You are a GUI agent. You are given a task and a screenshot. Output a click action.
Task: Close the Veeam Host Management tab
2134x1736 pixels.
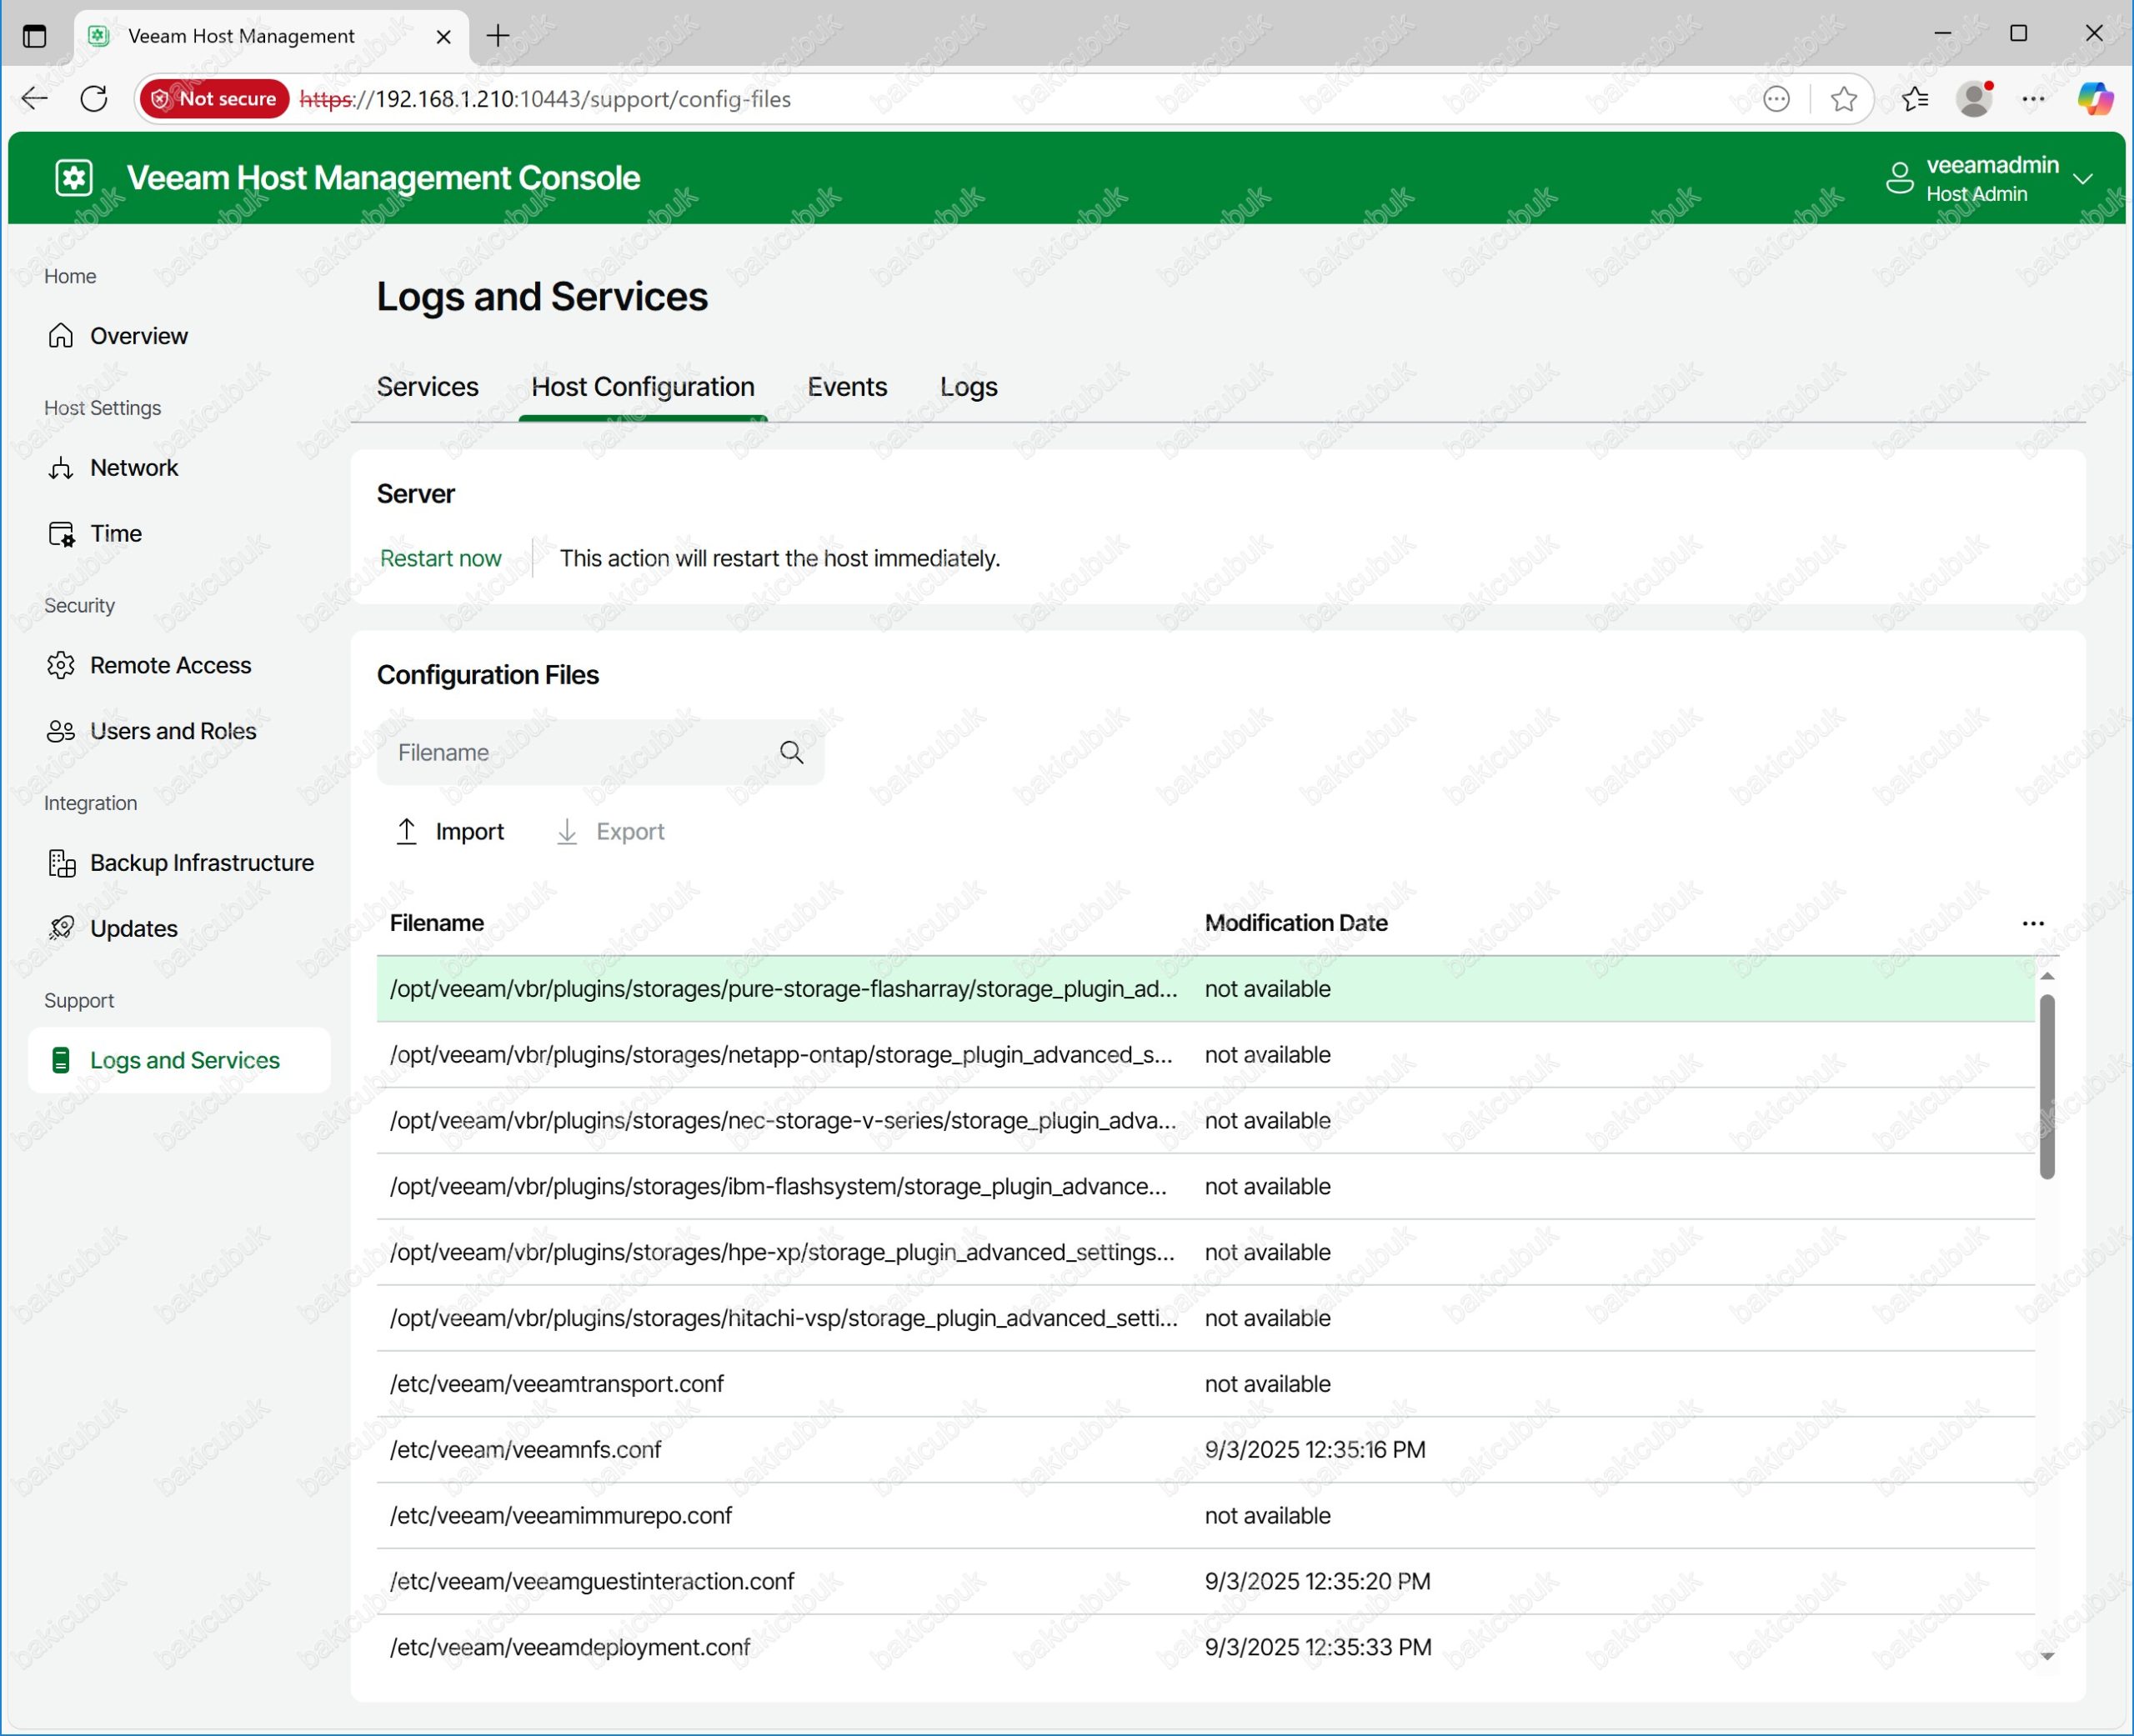pos(444,37)
